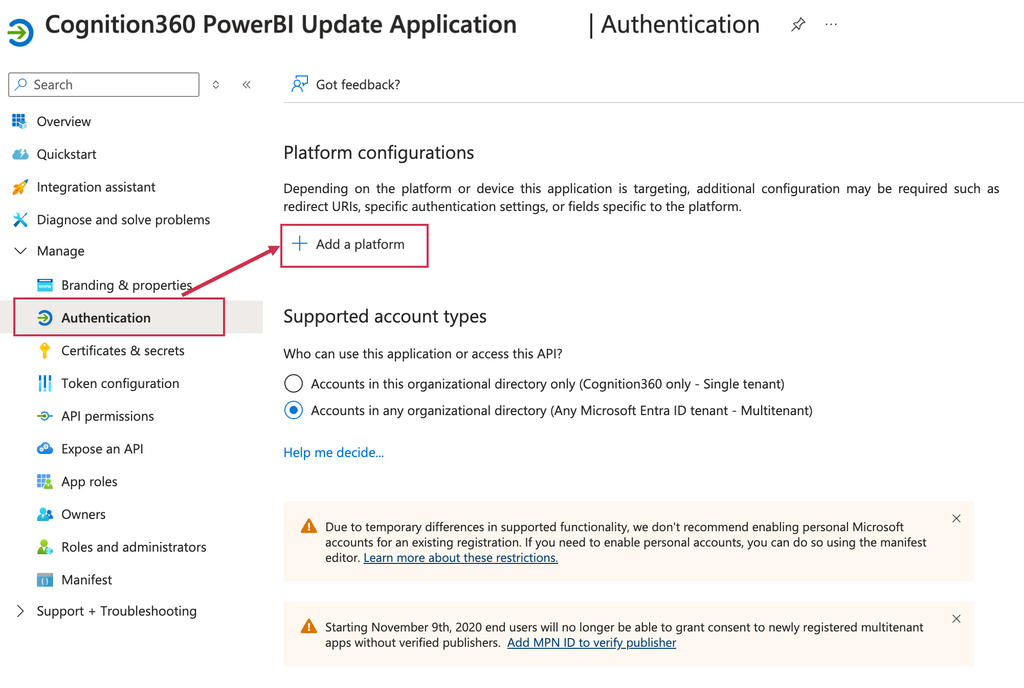1024x688 pixels.
Task: Open the ellipsis more options menu
Action: point(831,25)
